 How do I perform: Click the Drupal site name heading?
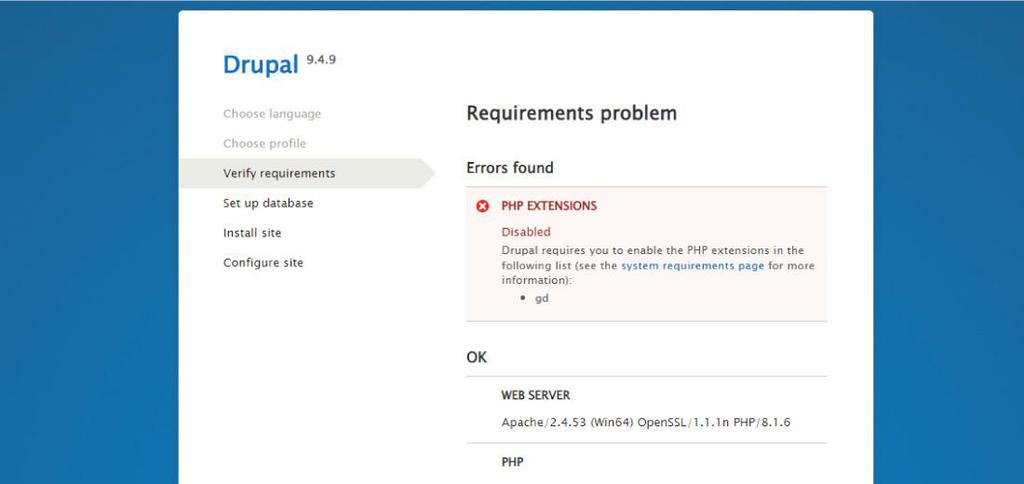[260, 65]
